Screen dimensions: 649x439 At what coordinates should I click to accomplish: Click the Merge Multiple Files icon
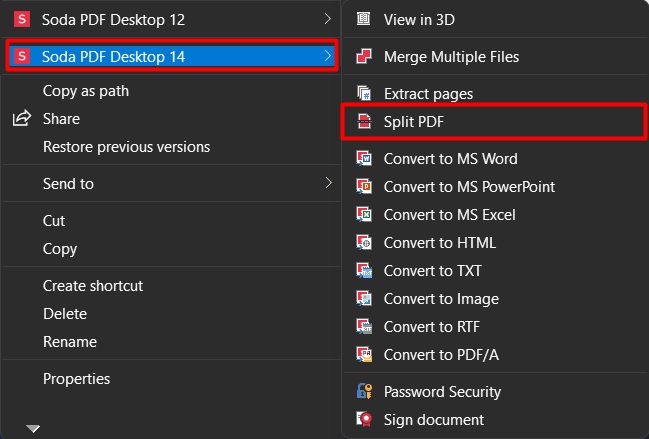364,56
